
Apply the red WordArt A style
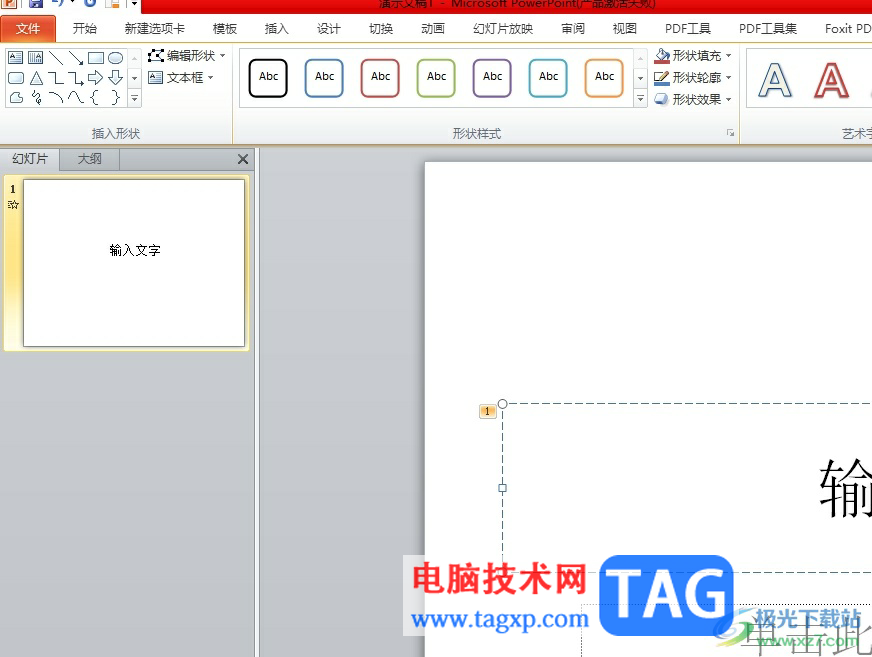831,81
